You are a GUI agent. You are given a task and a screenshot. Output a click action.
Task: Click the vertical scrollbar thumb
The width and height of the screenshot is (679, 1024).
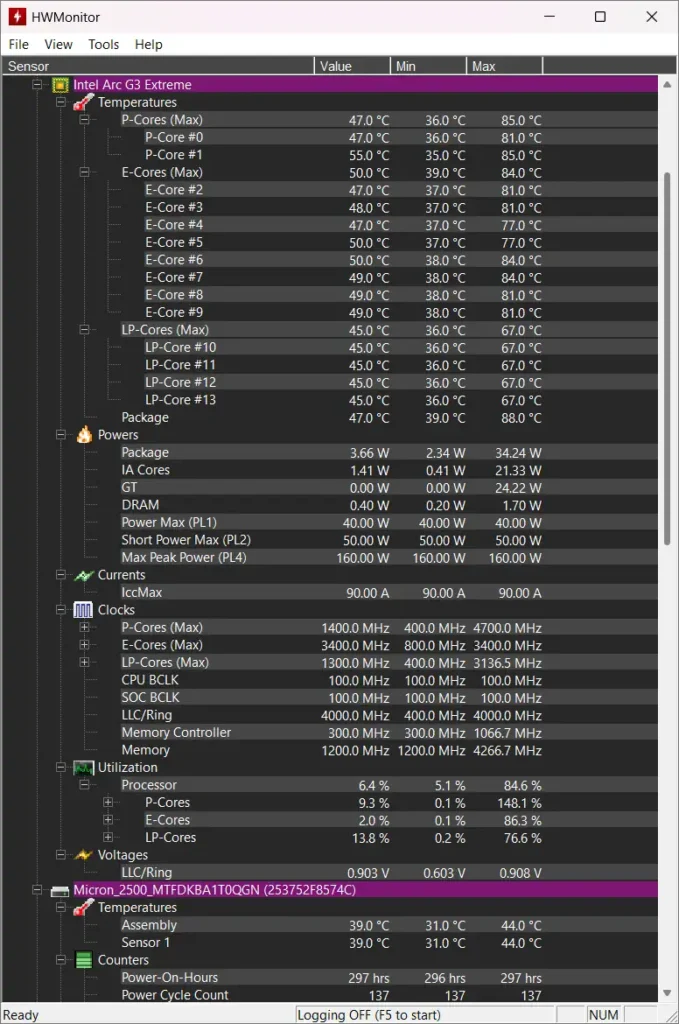pos(667,358)
